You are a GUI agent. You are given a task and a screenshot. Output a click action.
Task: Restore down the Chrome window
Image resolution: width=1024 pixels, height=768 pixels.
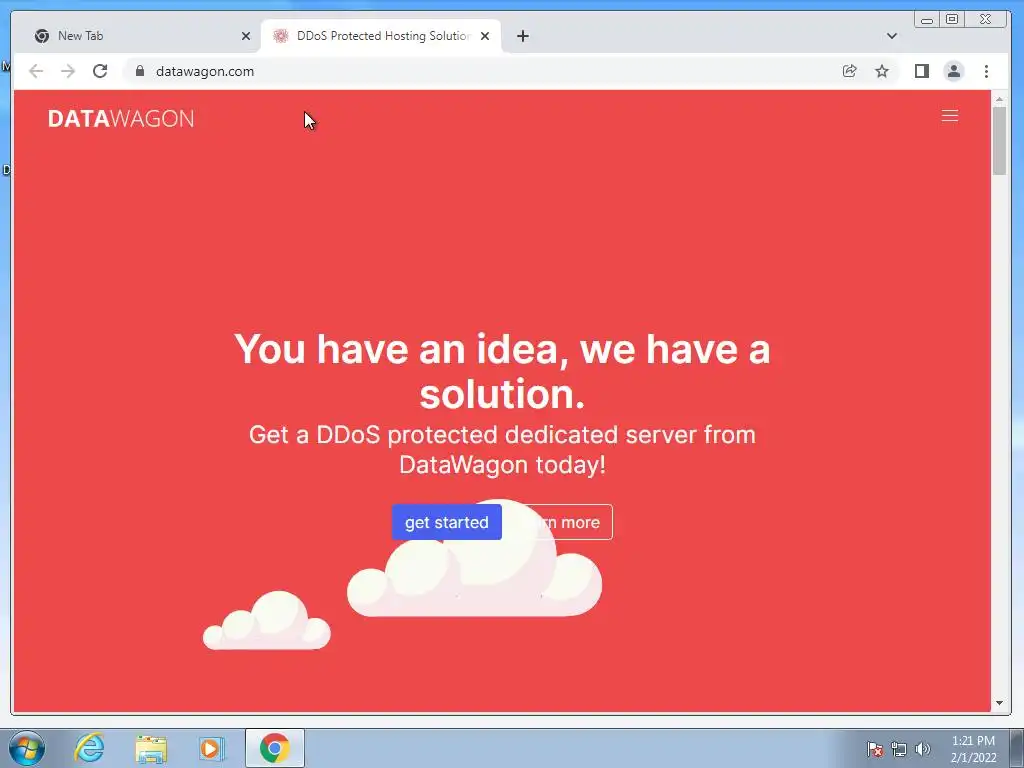(952, 20)
